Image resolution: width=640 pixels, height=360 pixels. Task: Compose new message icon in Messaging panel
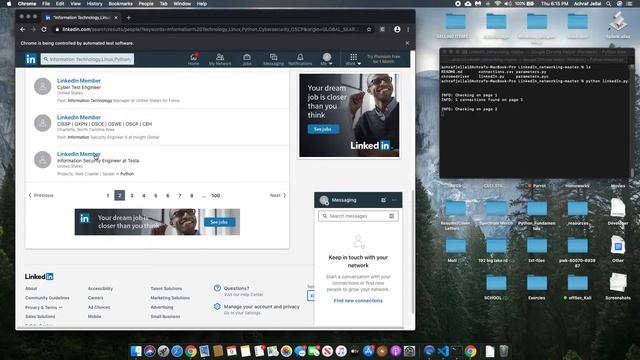[x=383, y=200]
